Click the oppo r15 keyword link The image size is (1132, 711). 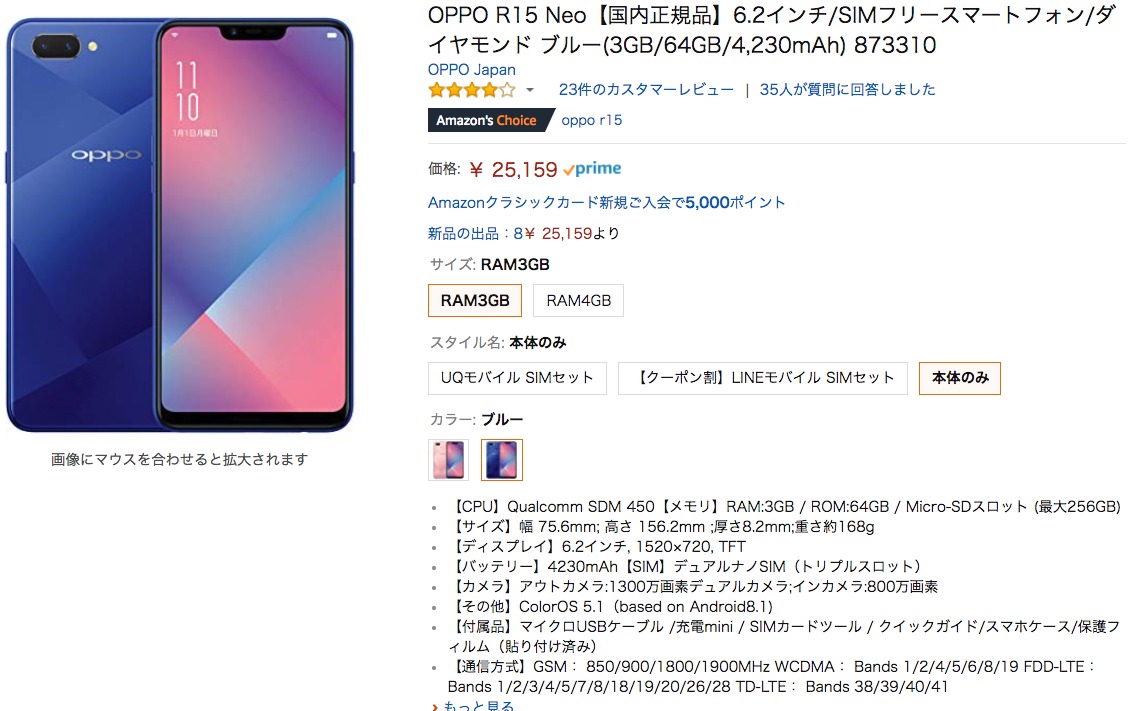click(591, 120)
